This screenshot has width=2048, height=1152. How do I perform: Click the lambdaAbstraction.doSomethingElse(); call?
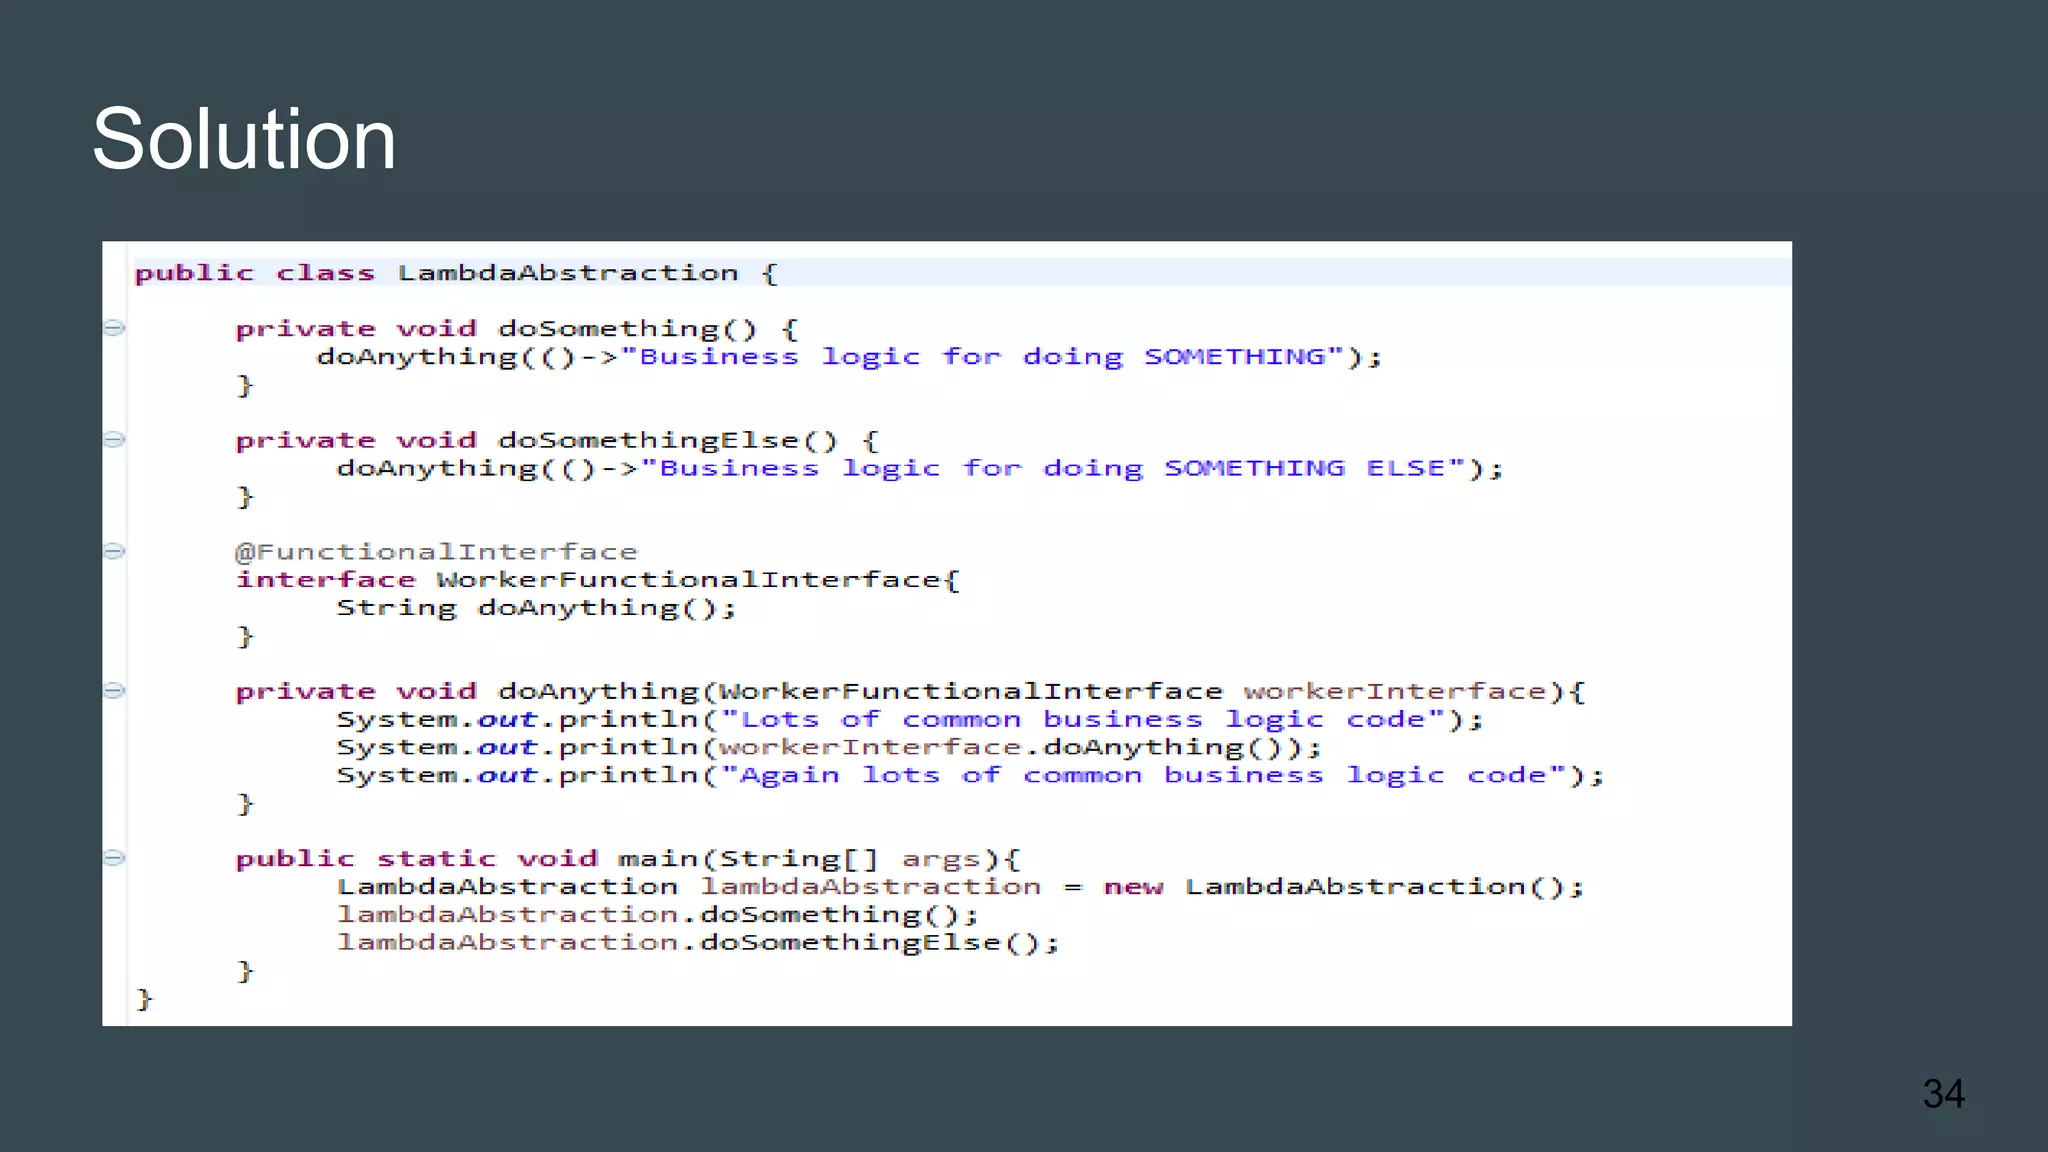click(x=697, y=943)
